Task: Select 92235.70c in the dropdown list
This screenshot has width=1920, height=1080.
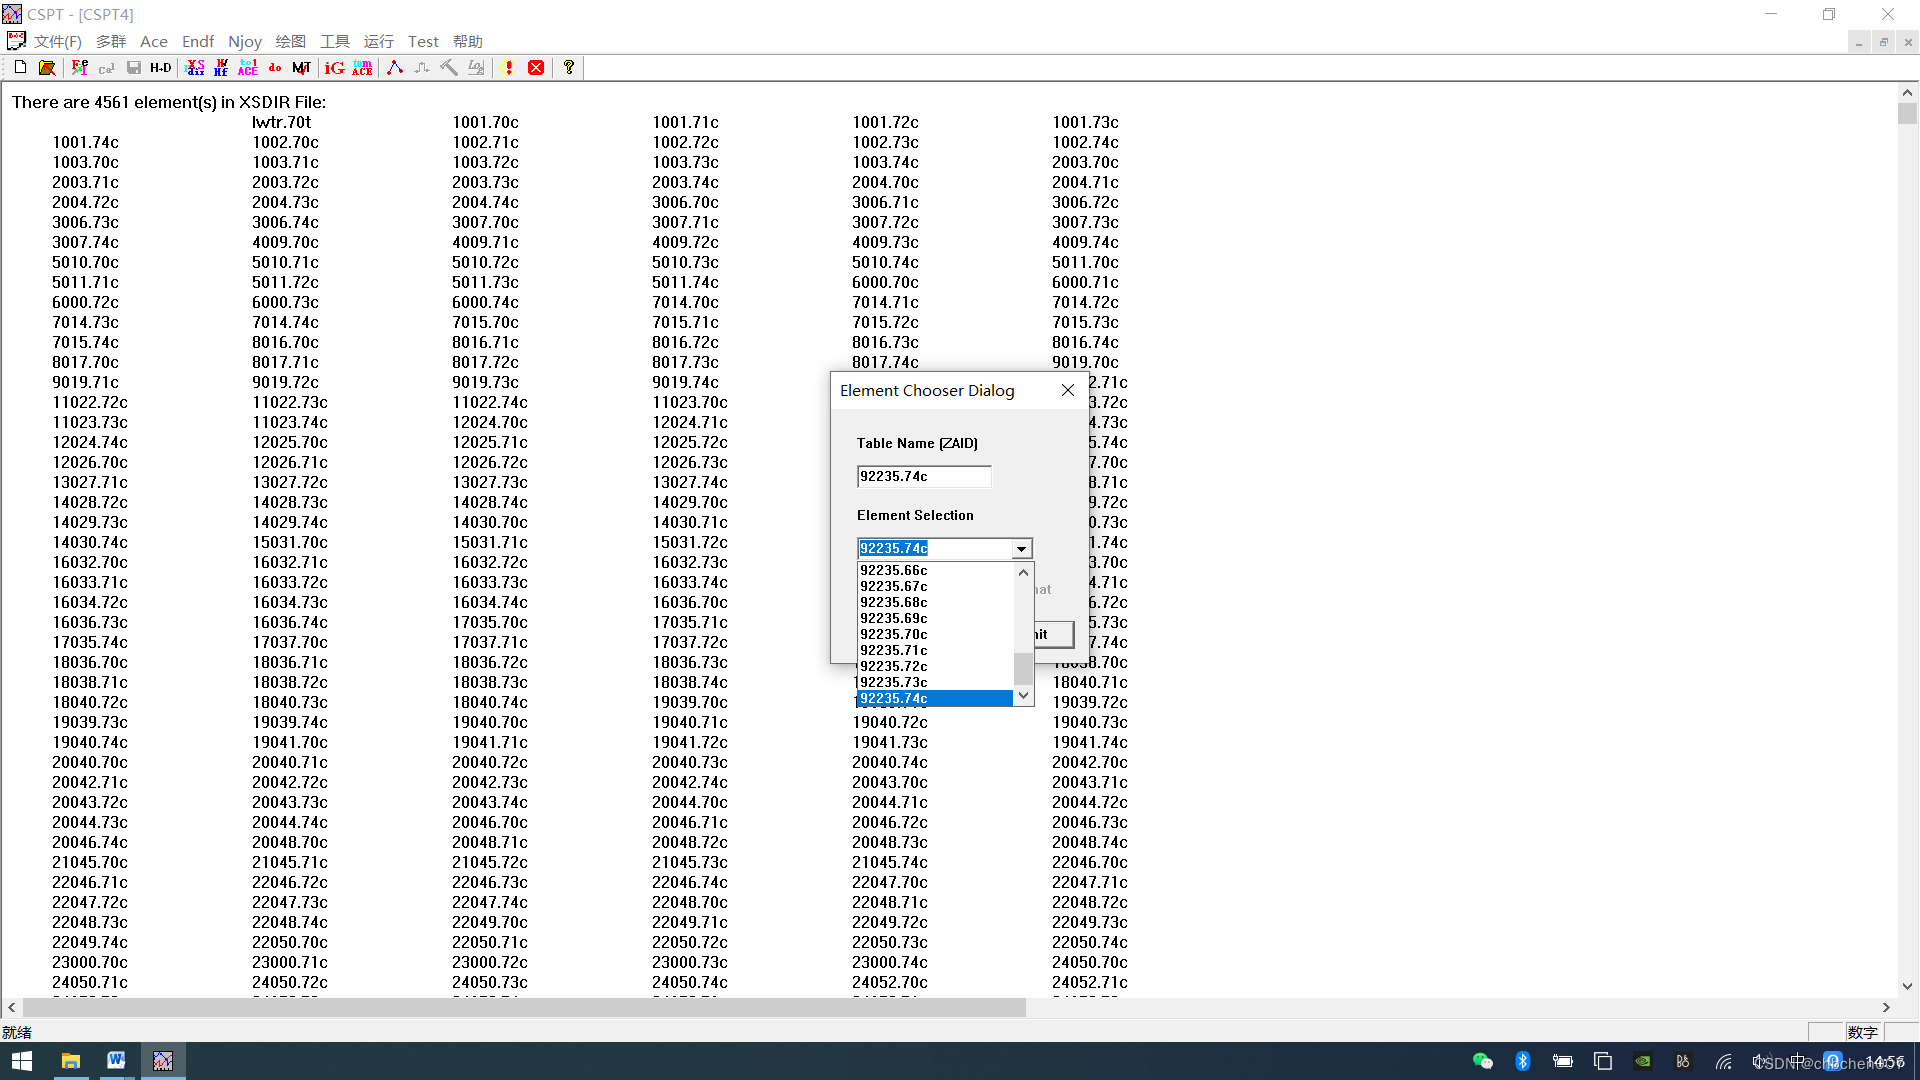Action: [x=894, y=634]
